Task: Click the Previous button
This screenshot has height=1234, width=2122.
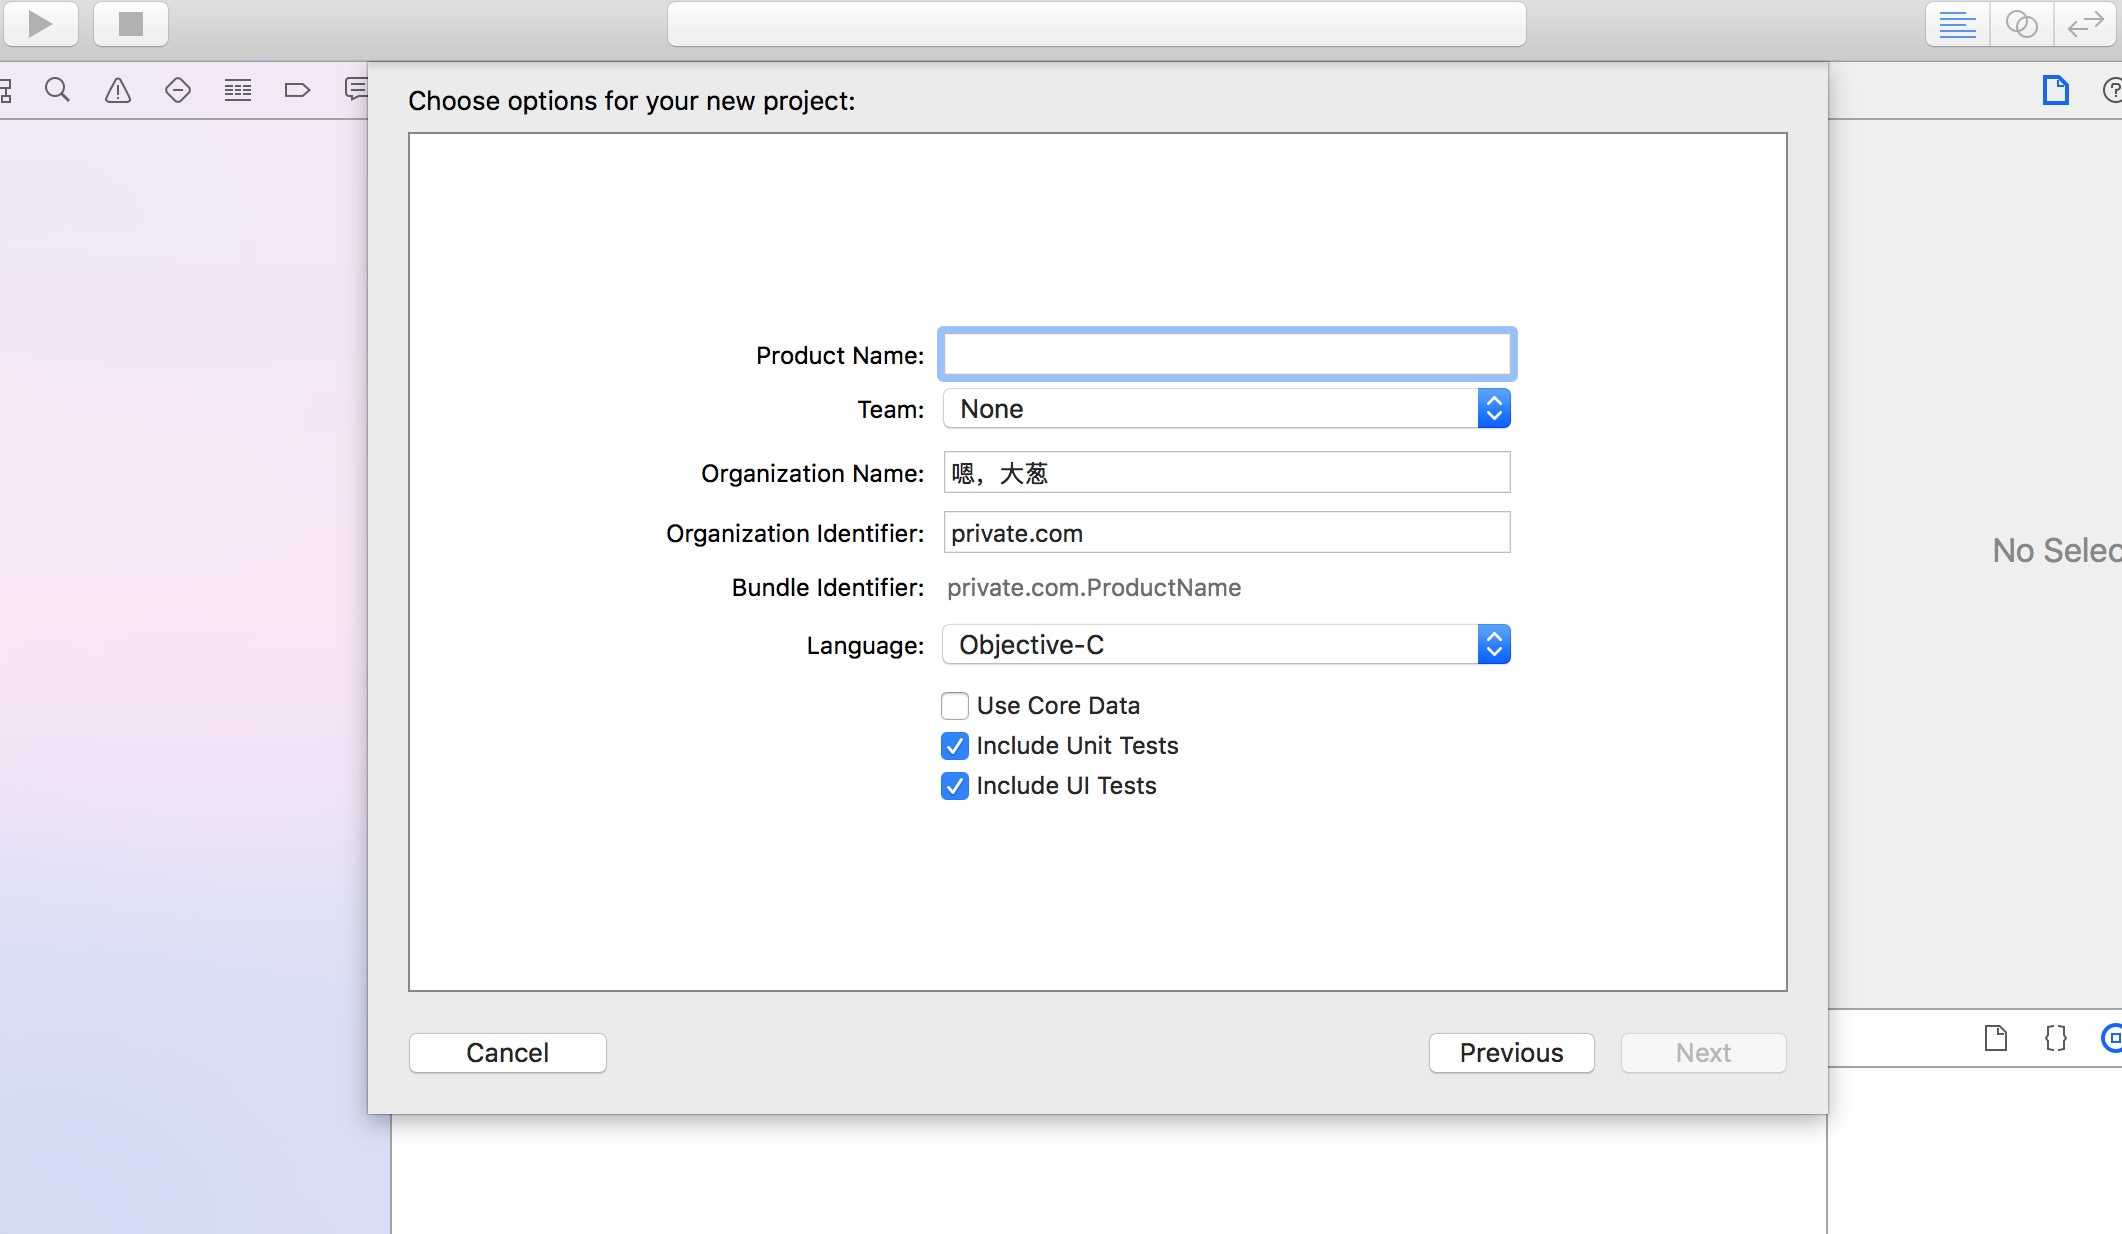Action: tap(1511, 1052)
